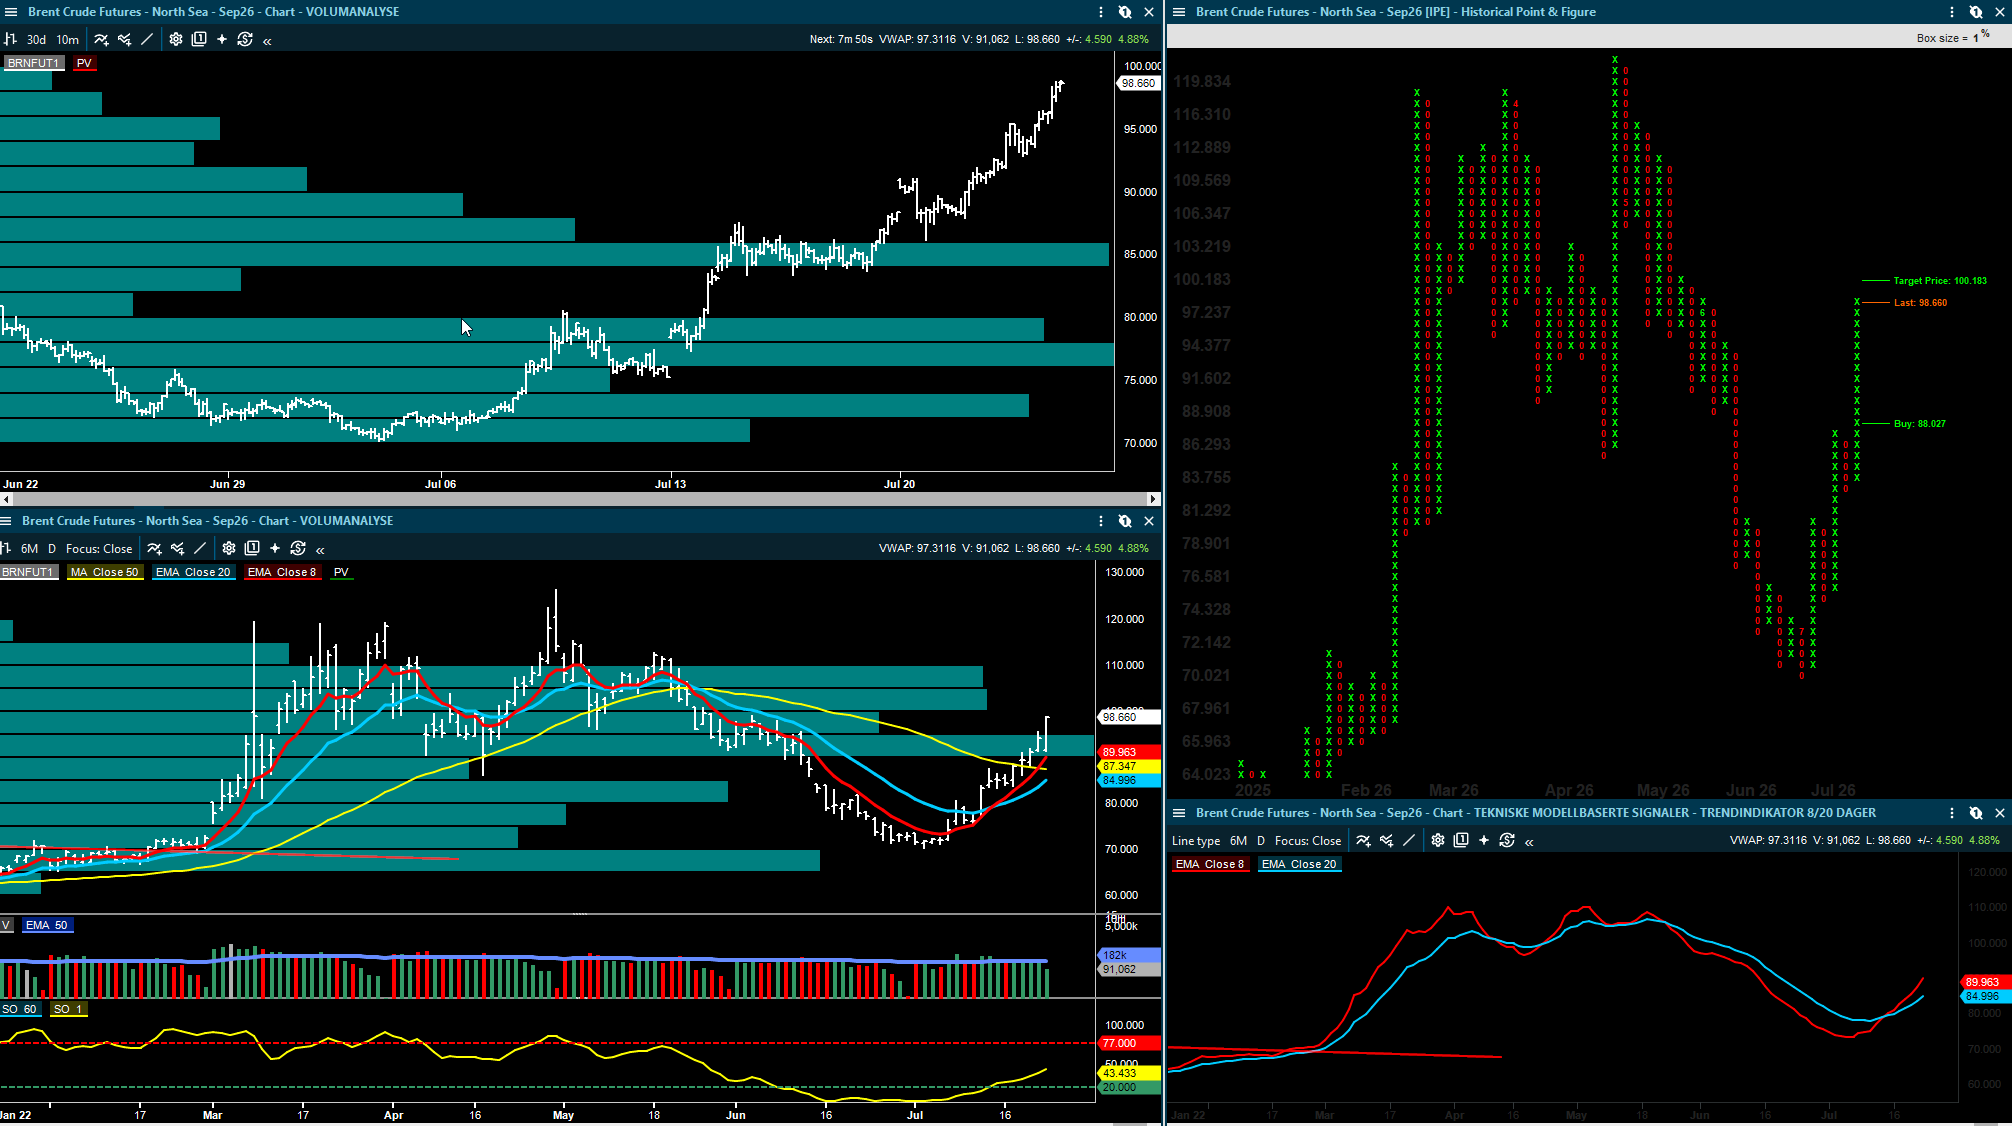Toggle BRNFUT1 series label in top intraday chart
The height and width of the screenshot is (1126, 2012).
click(33, 63)
